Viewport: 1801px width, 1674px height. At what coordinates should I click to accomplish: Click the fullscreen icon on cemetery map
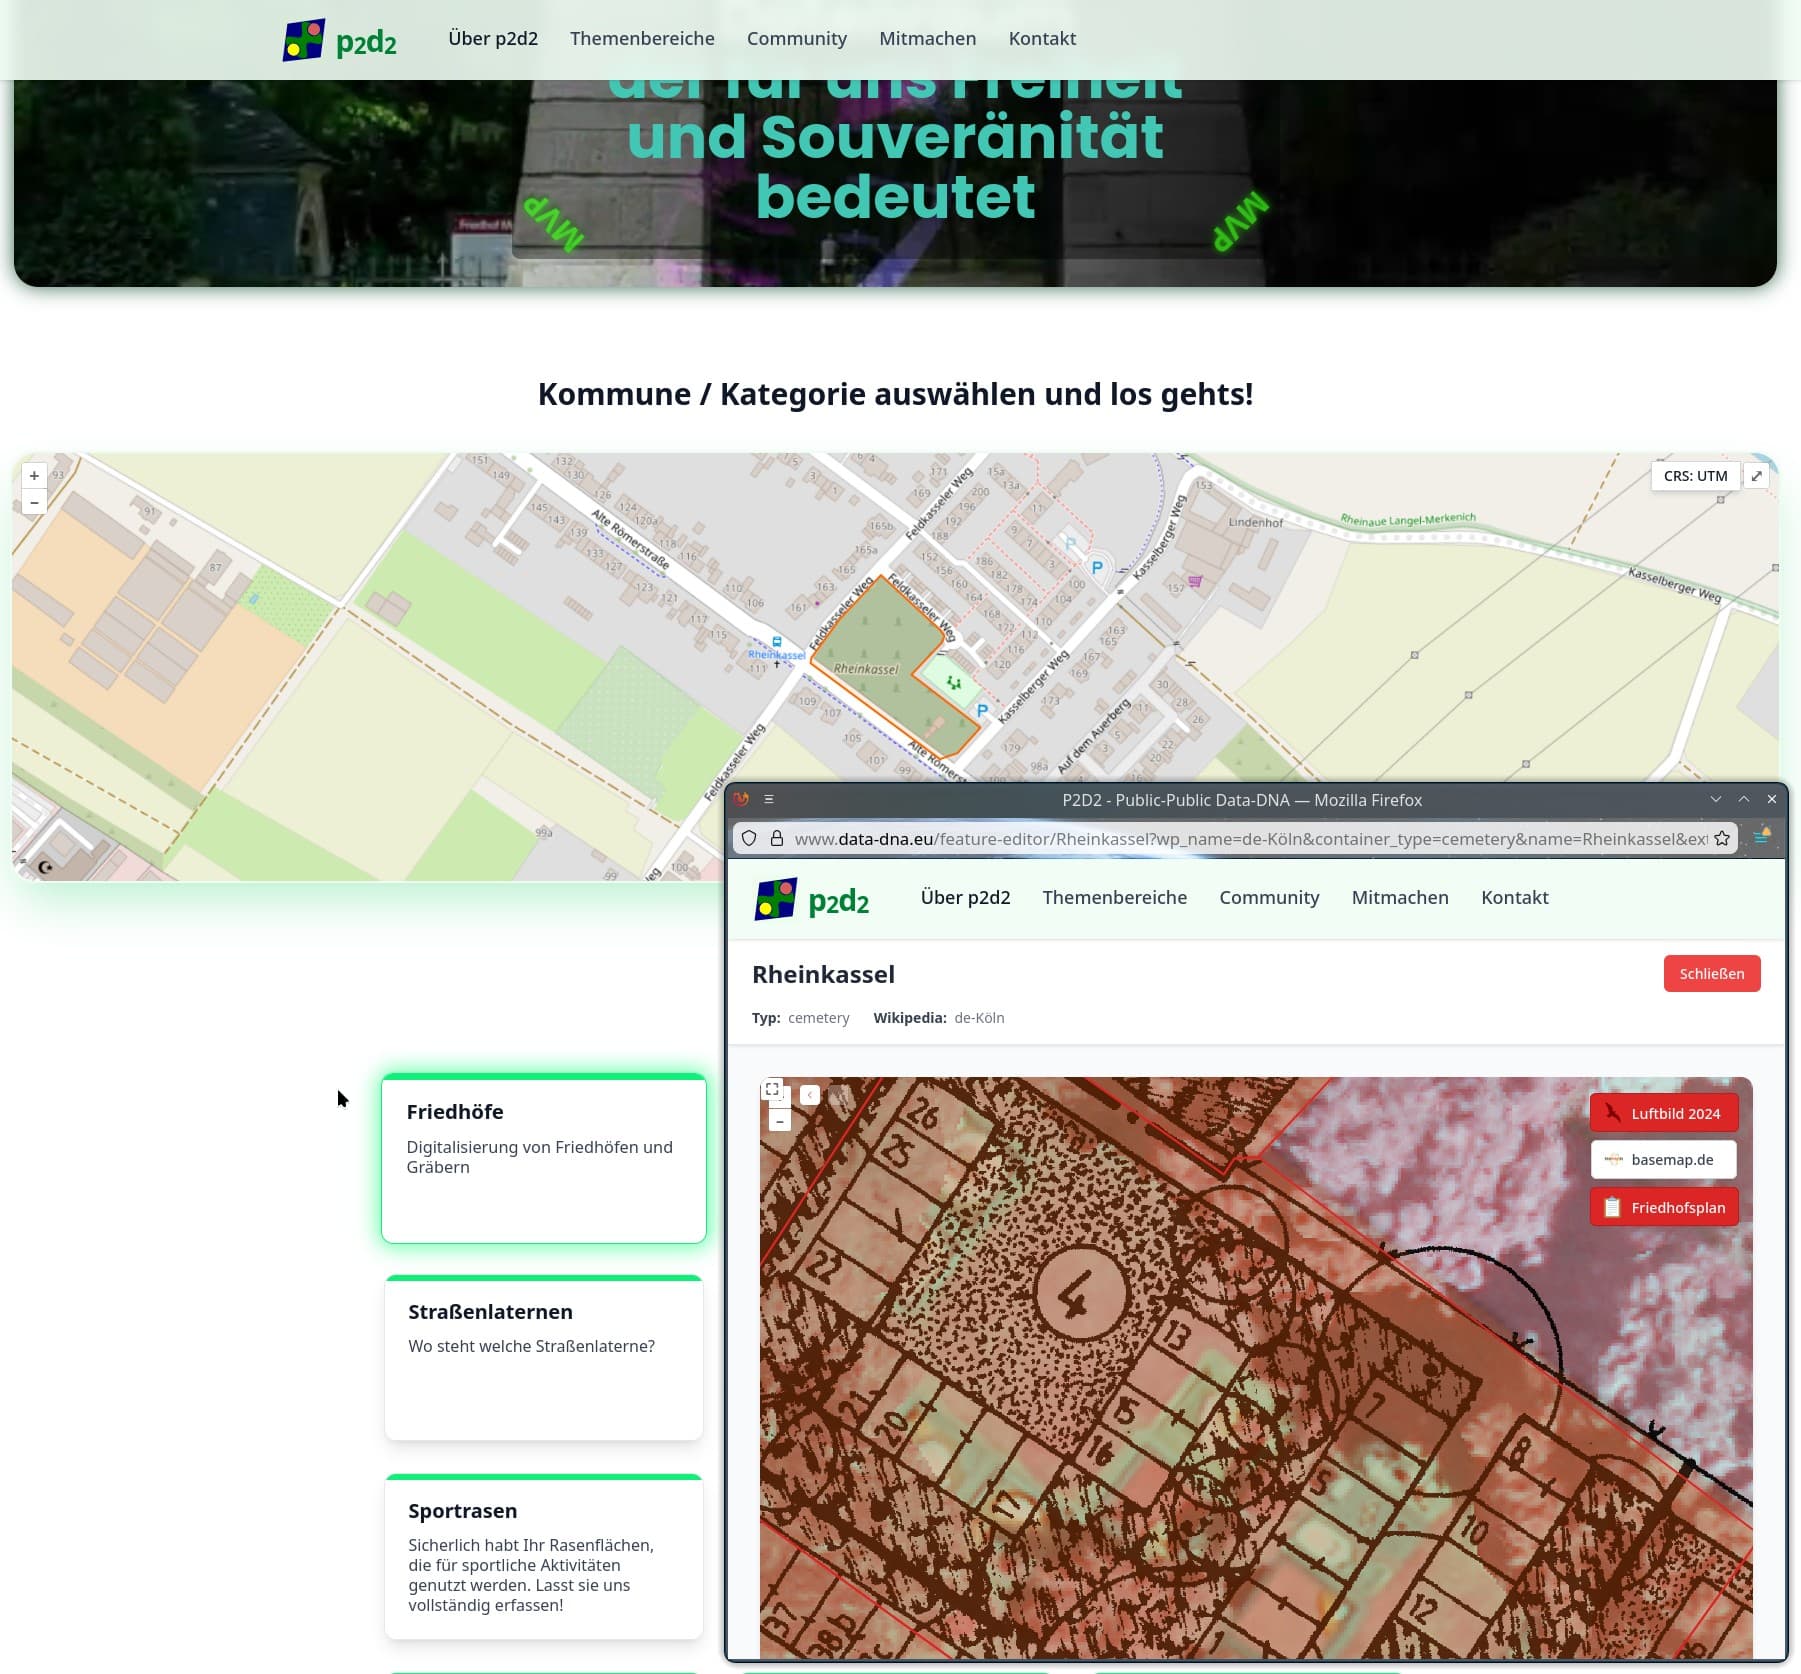click(x=772, y=1090)
